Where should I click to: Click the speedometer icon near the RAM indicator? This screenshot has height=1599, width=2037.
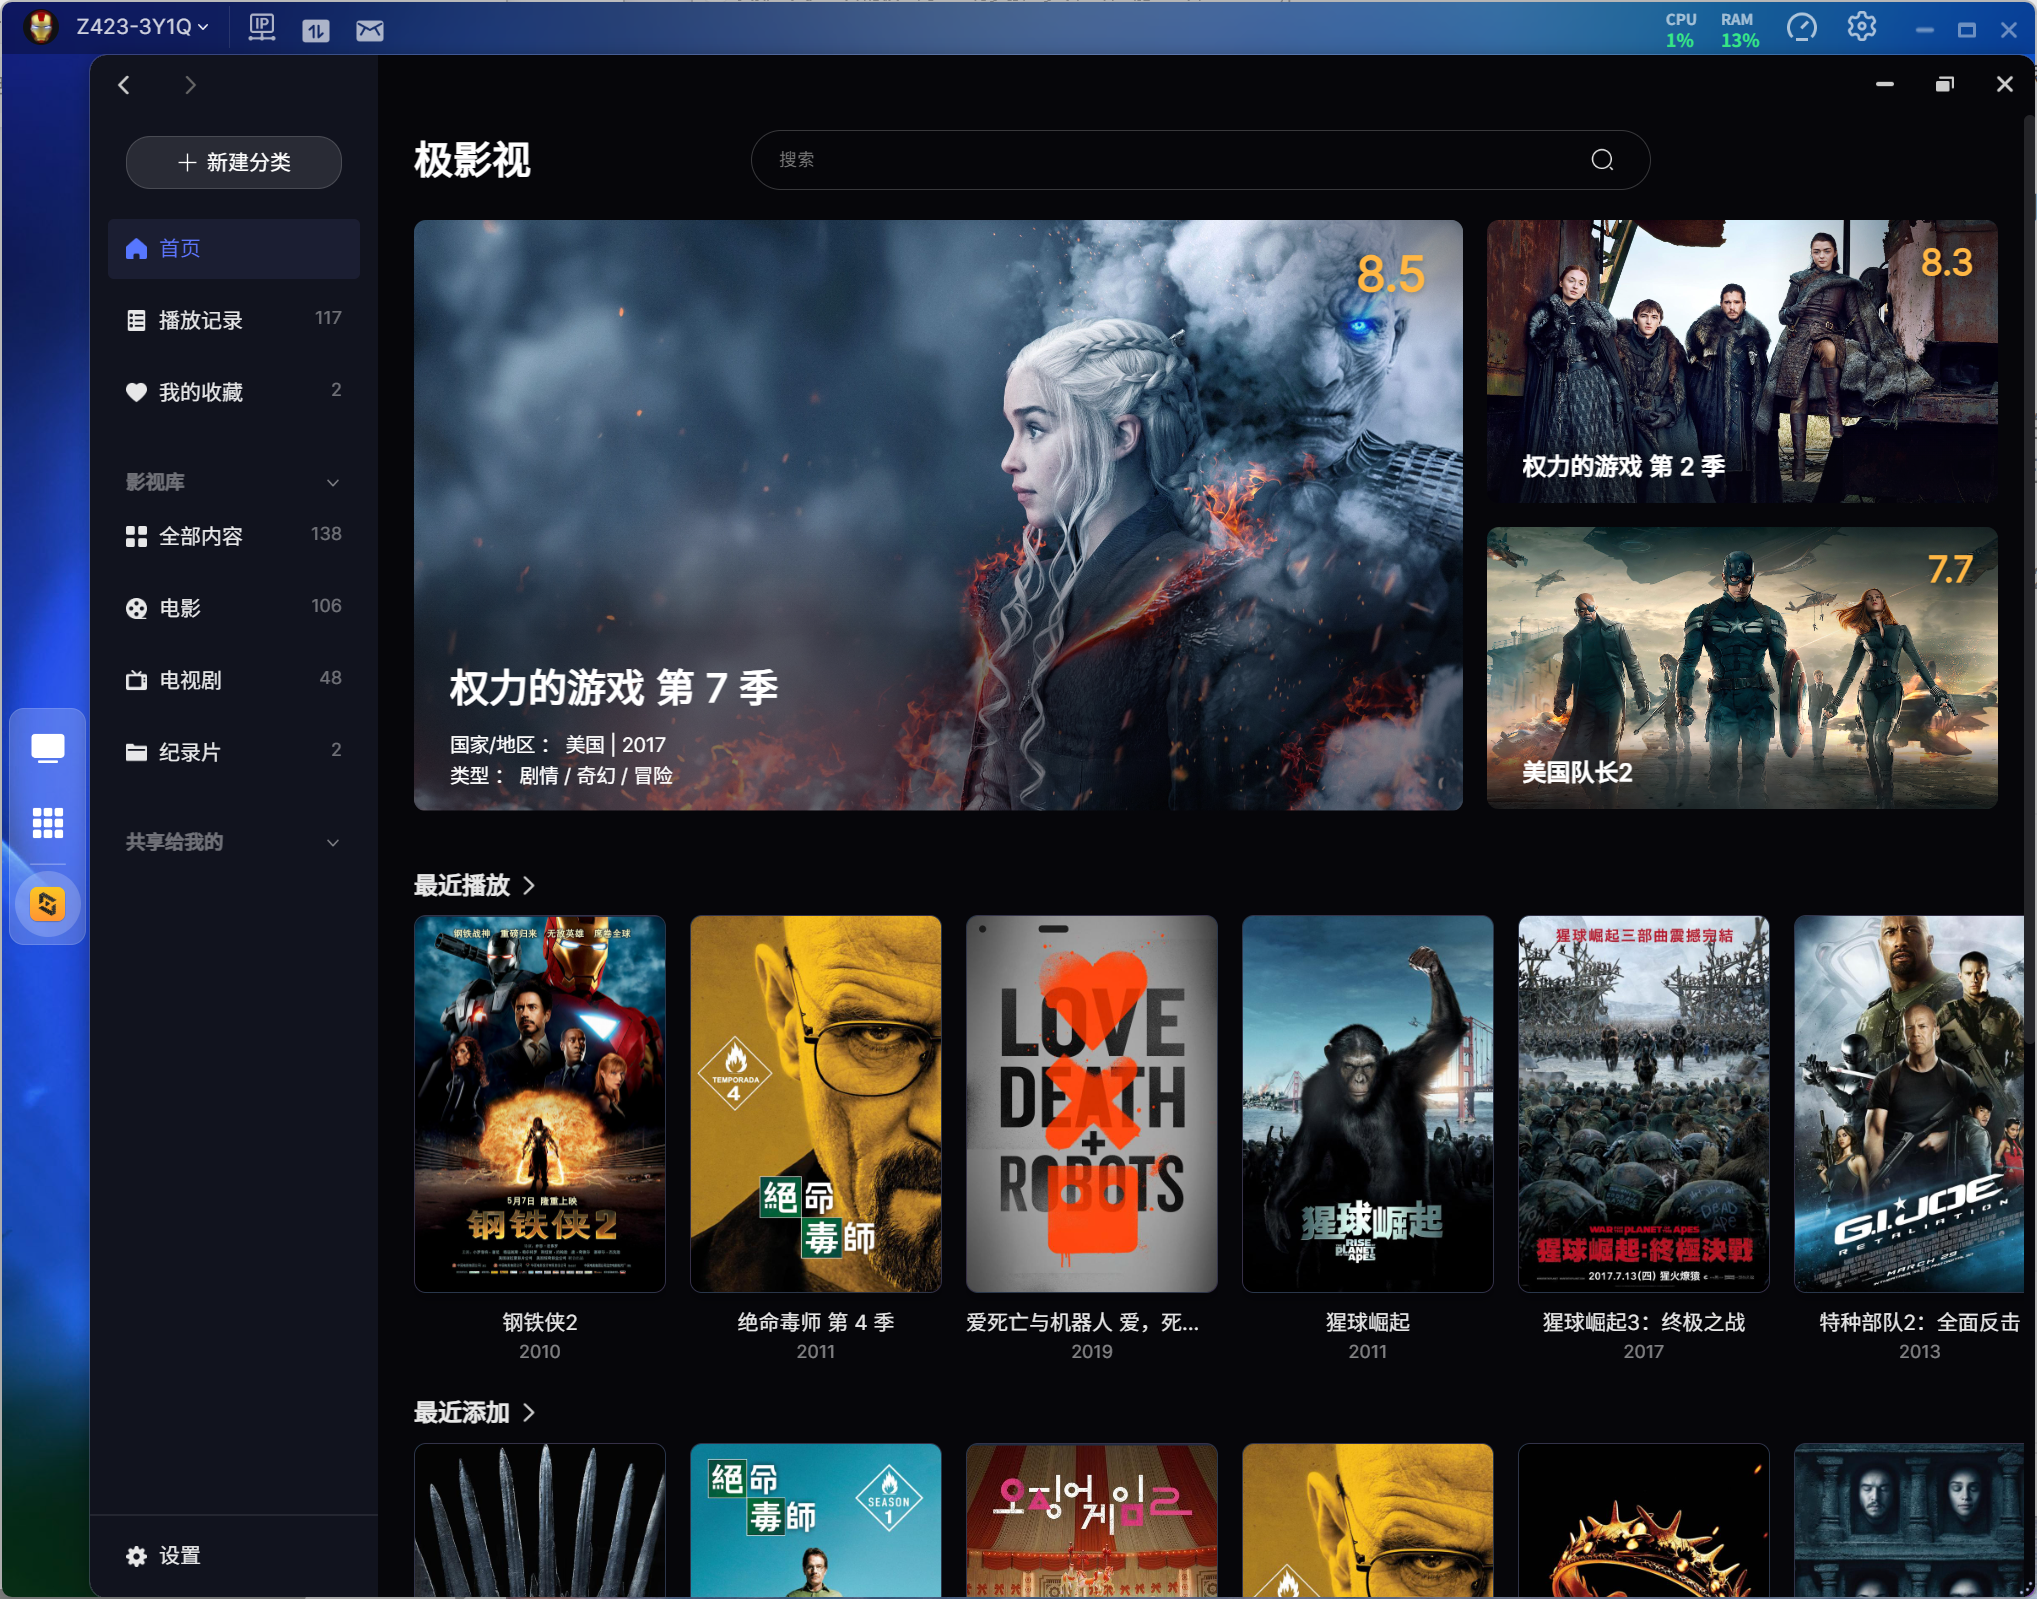(1801, 28)
